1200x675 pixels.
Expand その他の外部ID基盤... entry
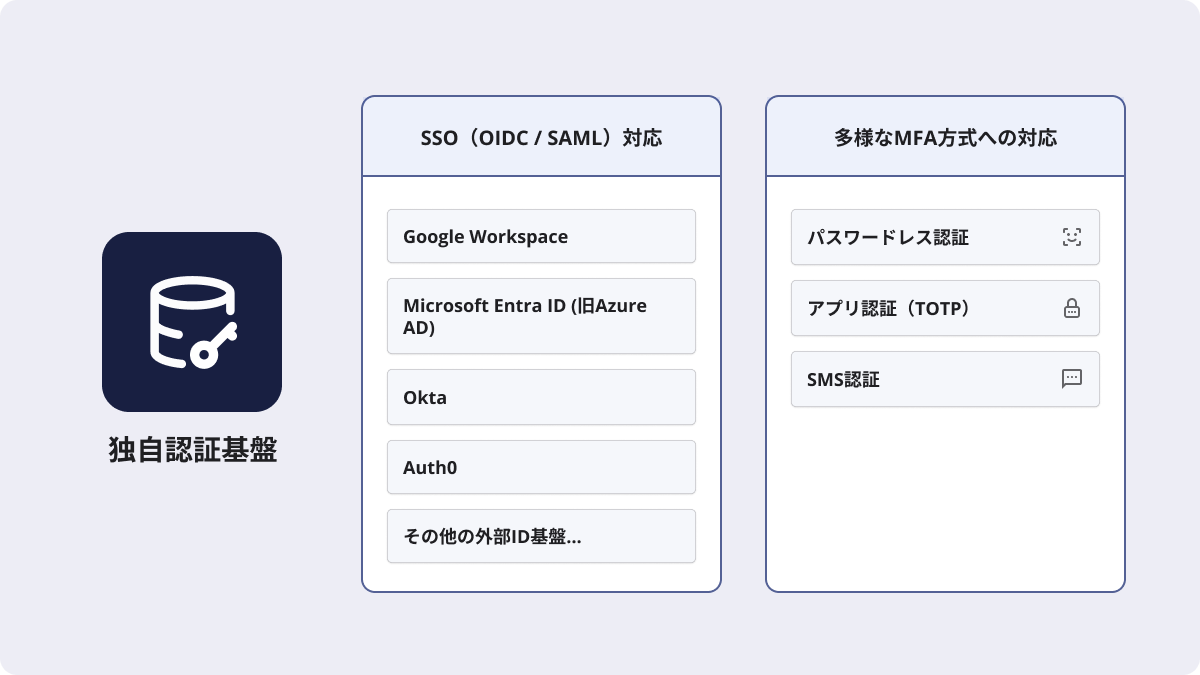pos(541,536)
